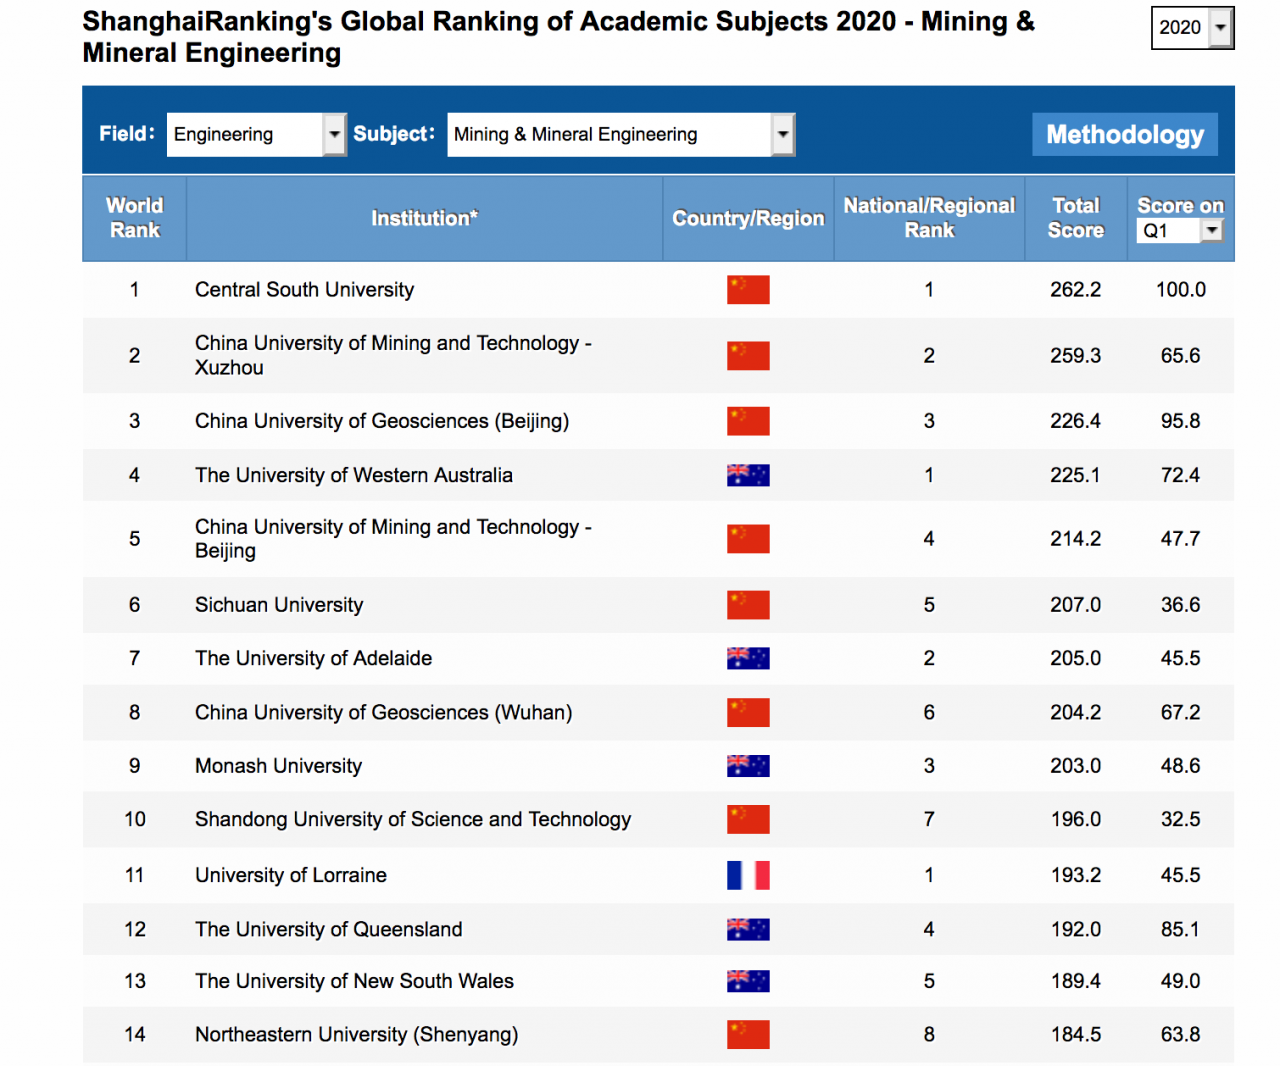The height and width of the screenshot is (1066, 1280).
Task: Click Australia flag beside University of Adelaide
Action: point(748,658)
